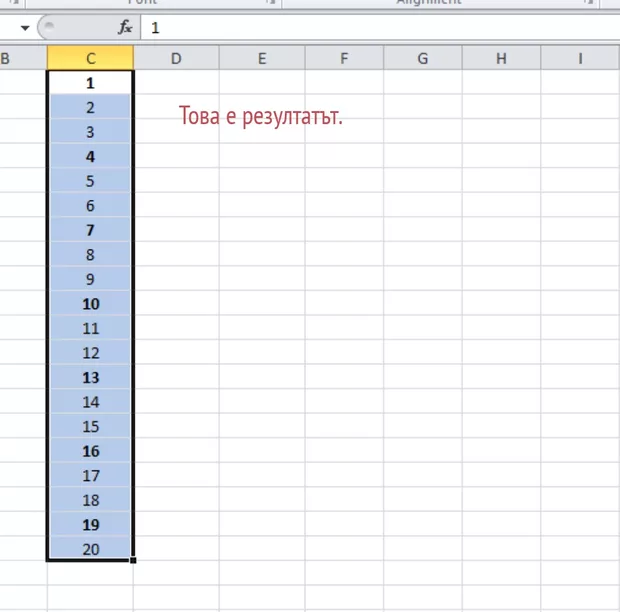Image resolution: width=620 pixels, height=612 pixels.
Task: Click the cell containing 6
Action: (90, 205)
